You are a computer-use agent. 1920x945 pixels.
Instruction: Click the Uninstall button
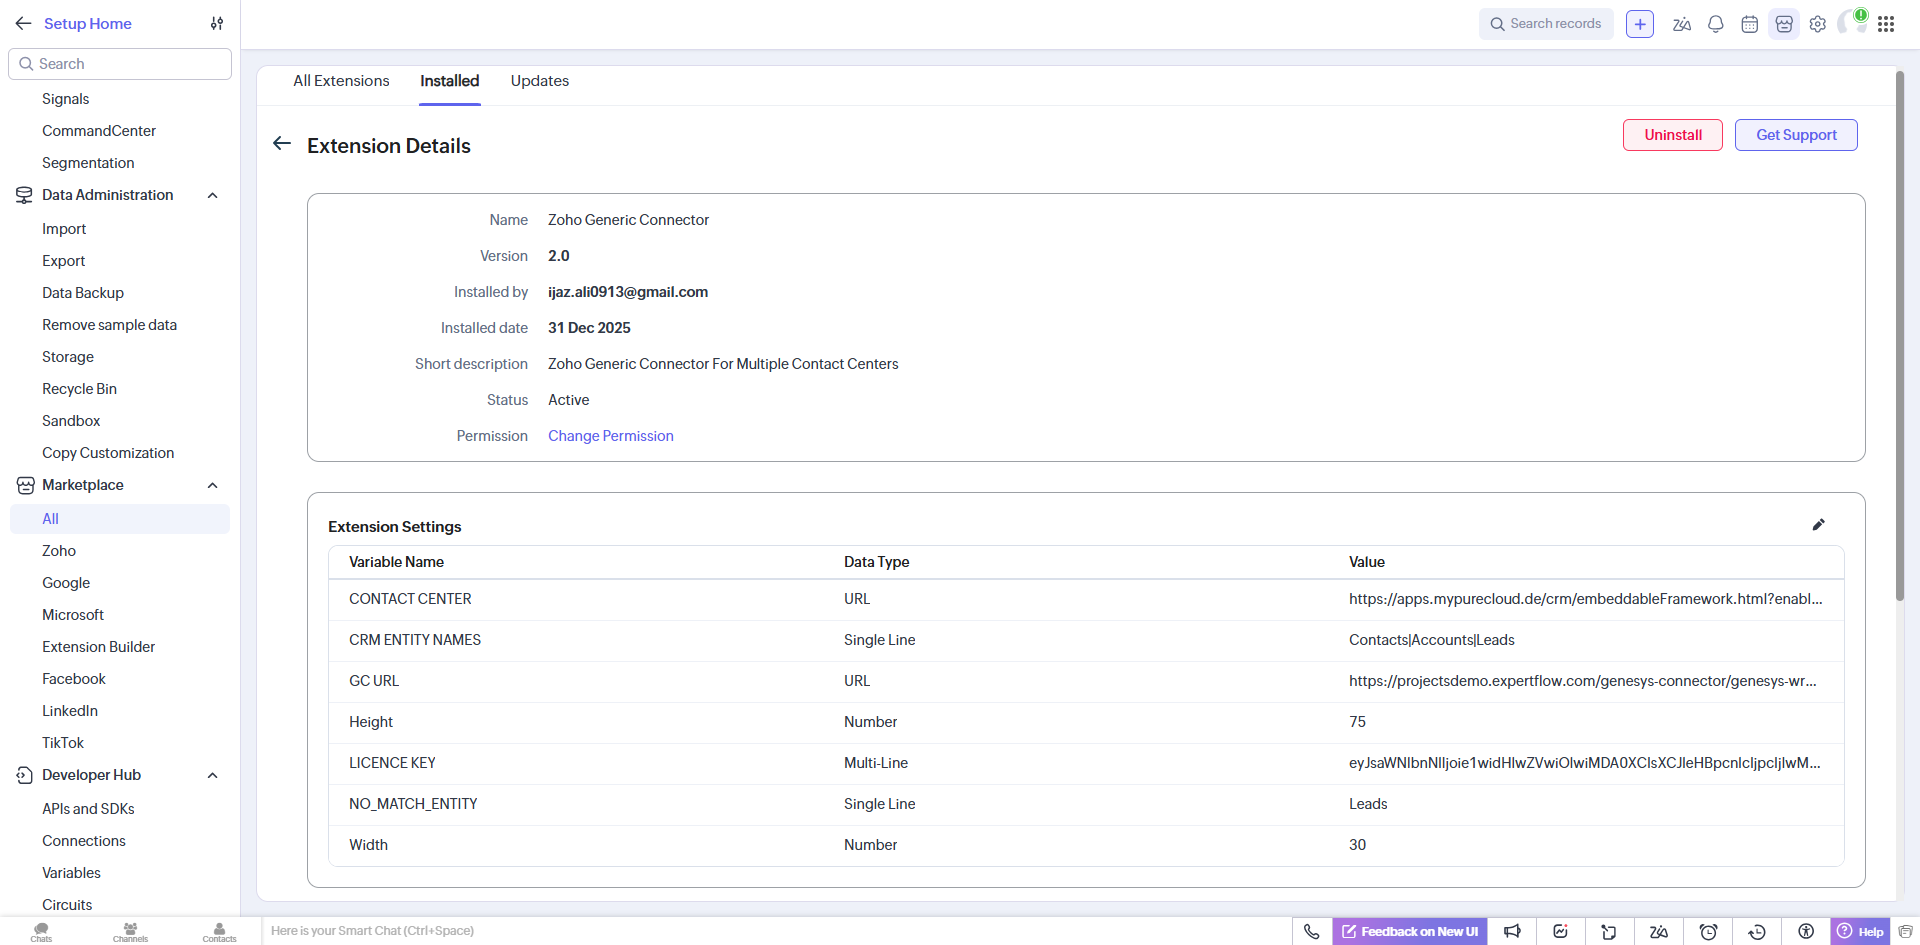coord(1672,135)
